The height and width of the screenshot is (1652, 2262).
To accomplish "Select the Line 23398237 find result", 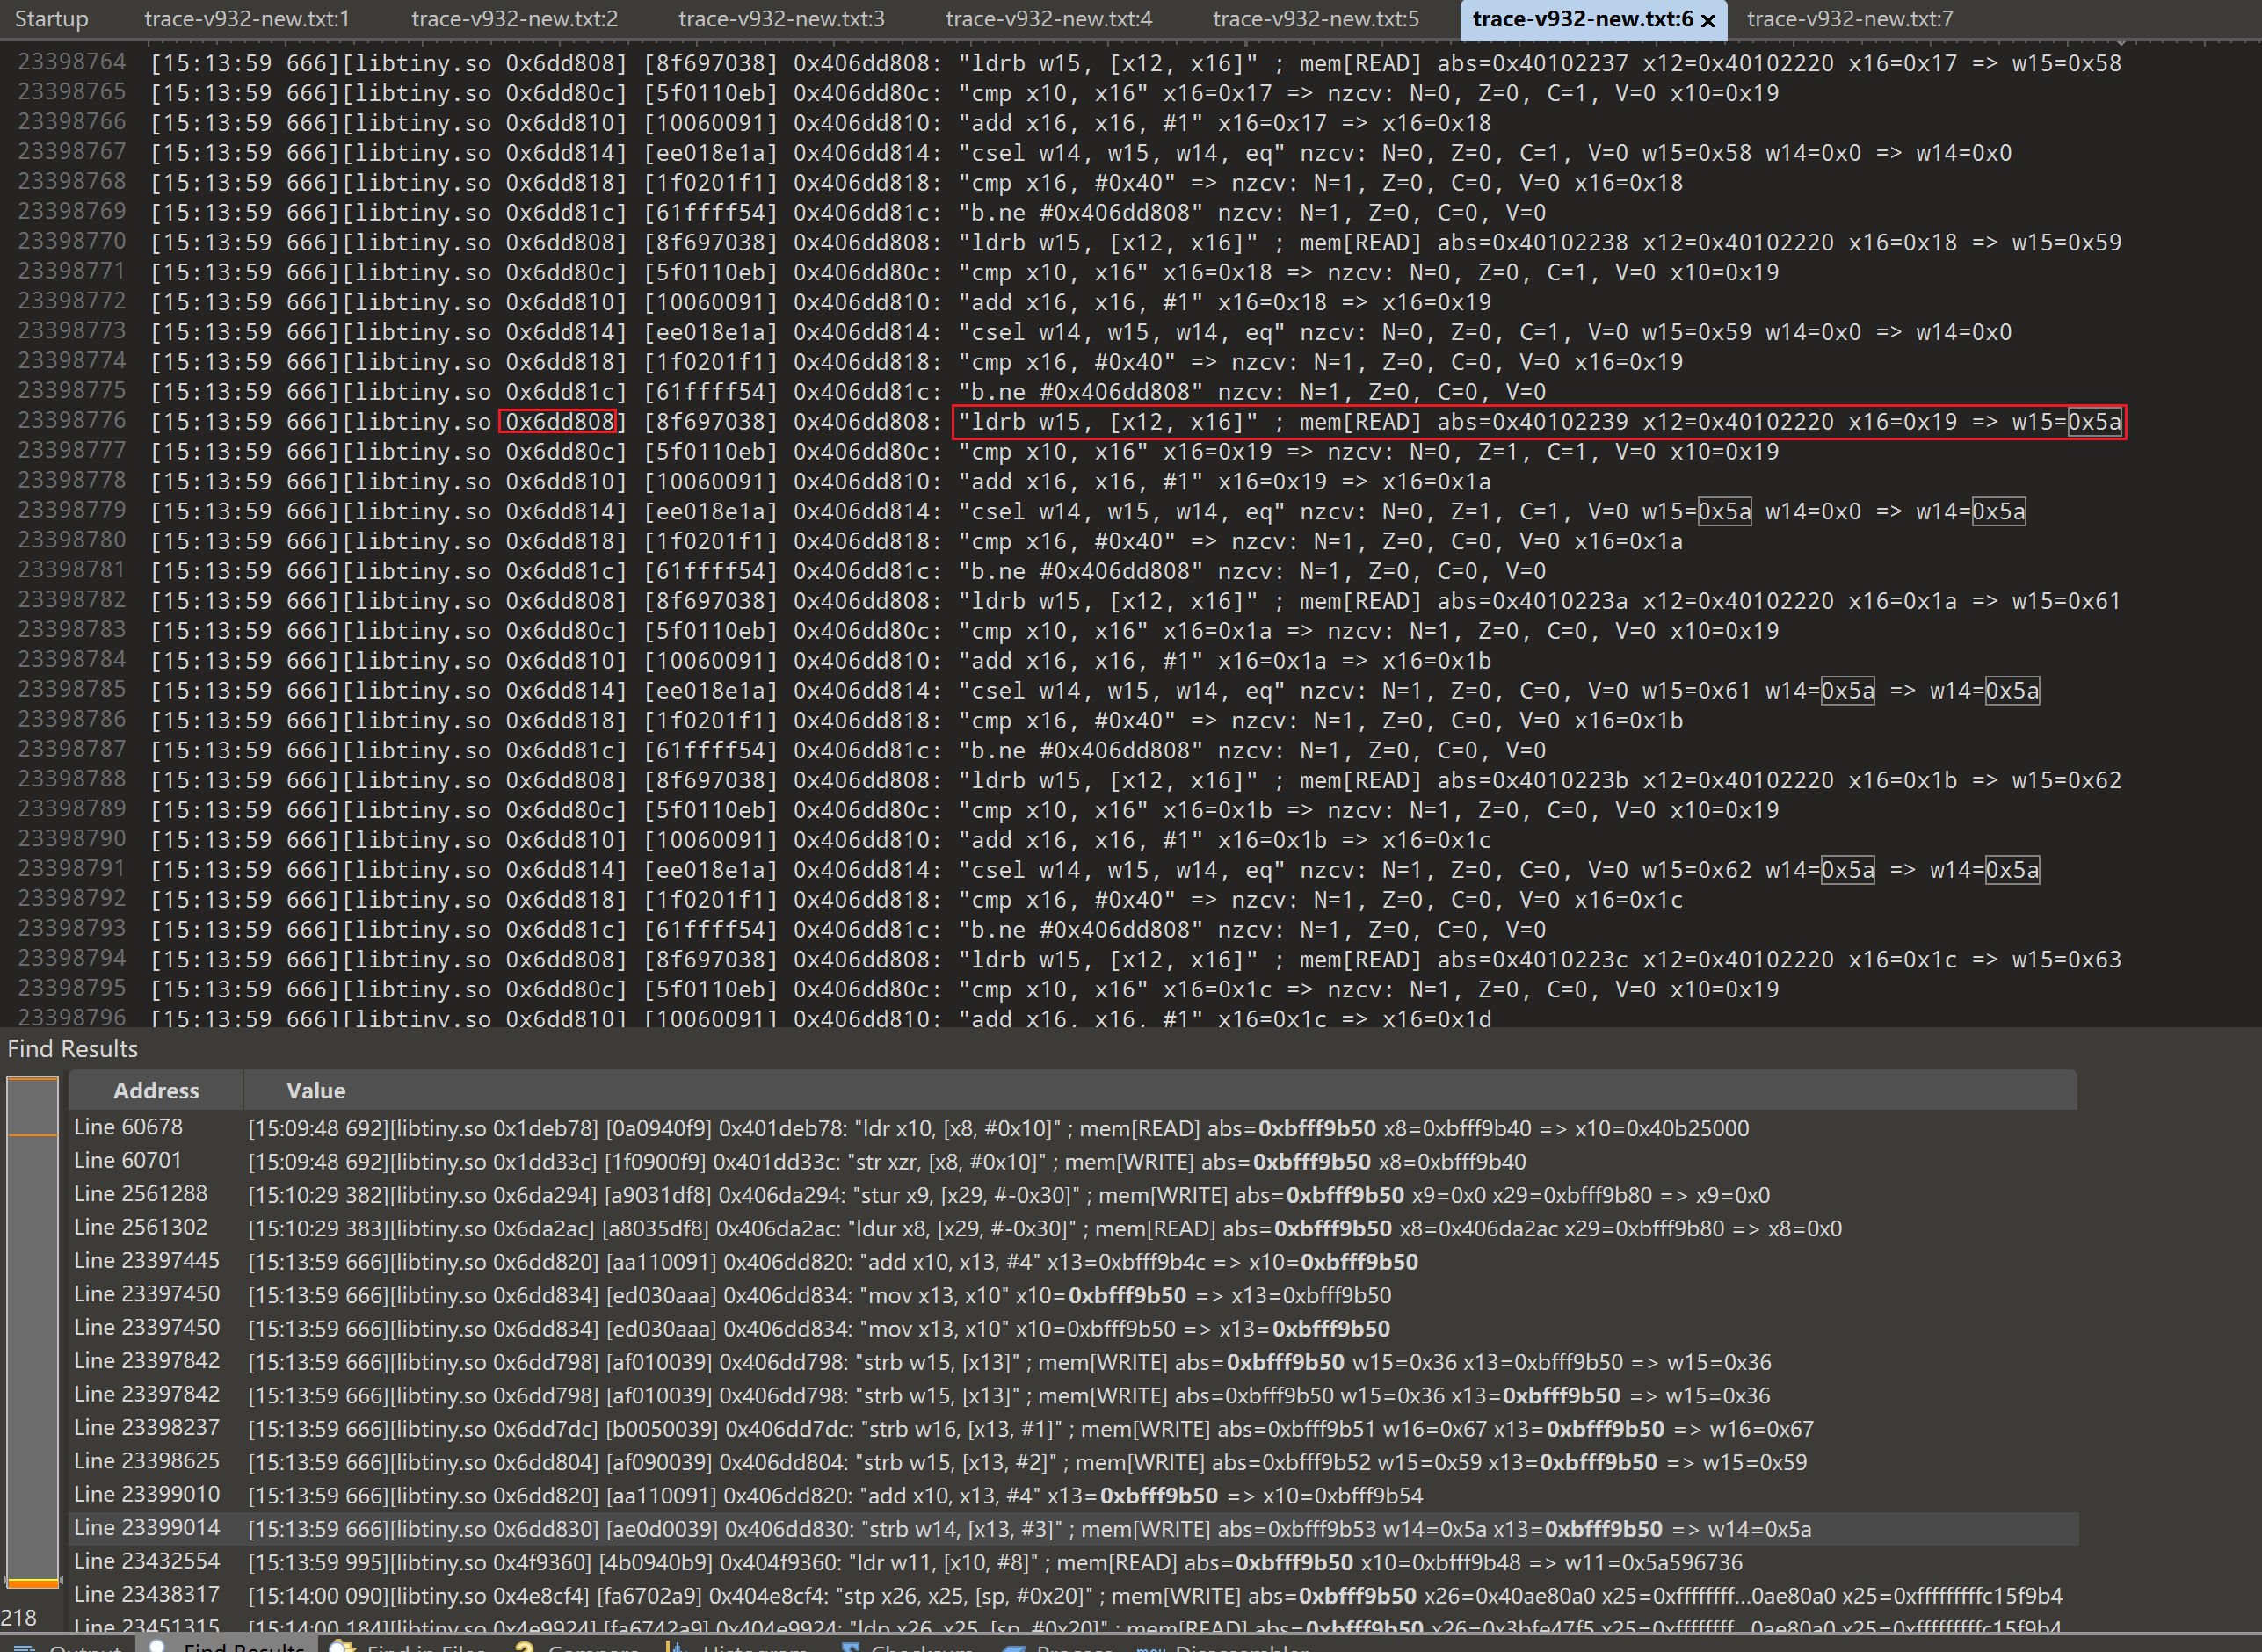I will point(1073,1428).
